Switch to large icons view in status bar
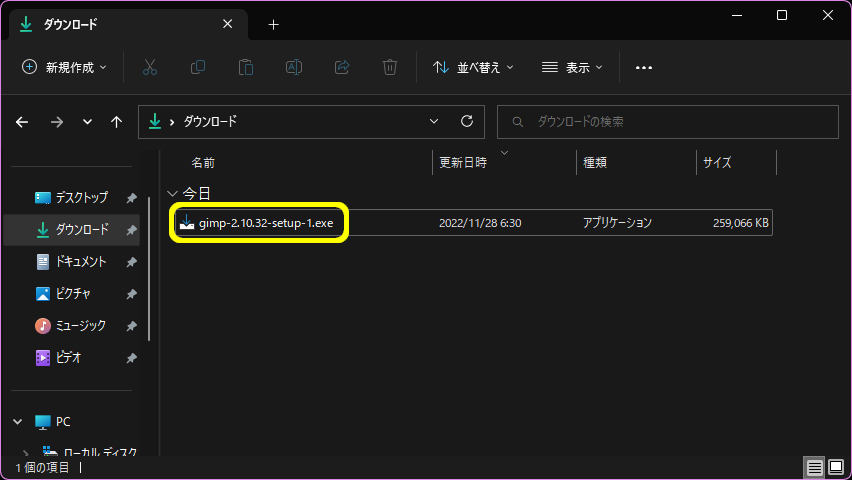 836,467
